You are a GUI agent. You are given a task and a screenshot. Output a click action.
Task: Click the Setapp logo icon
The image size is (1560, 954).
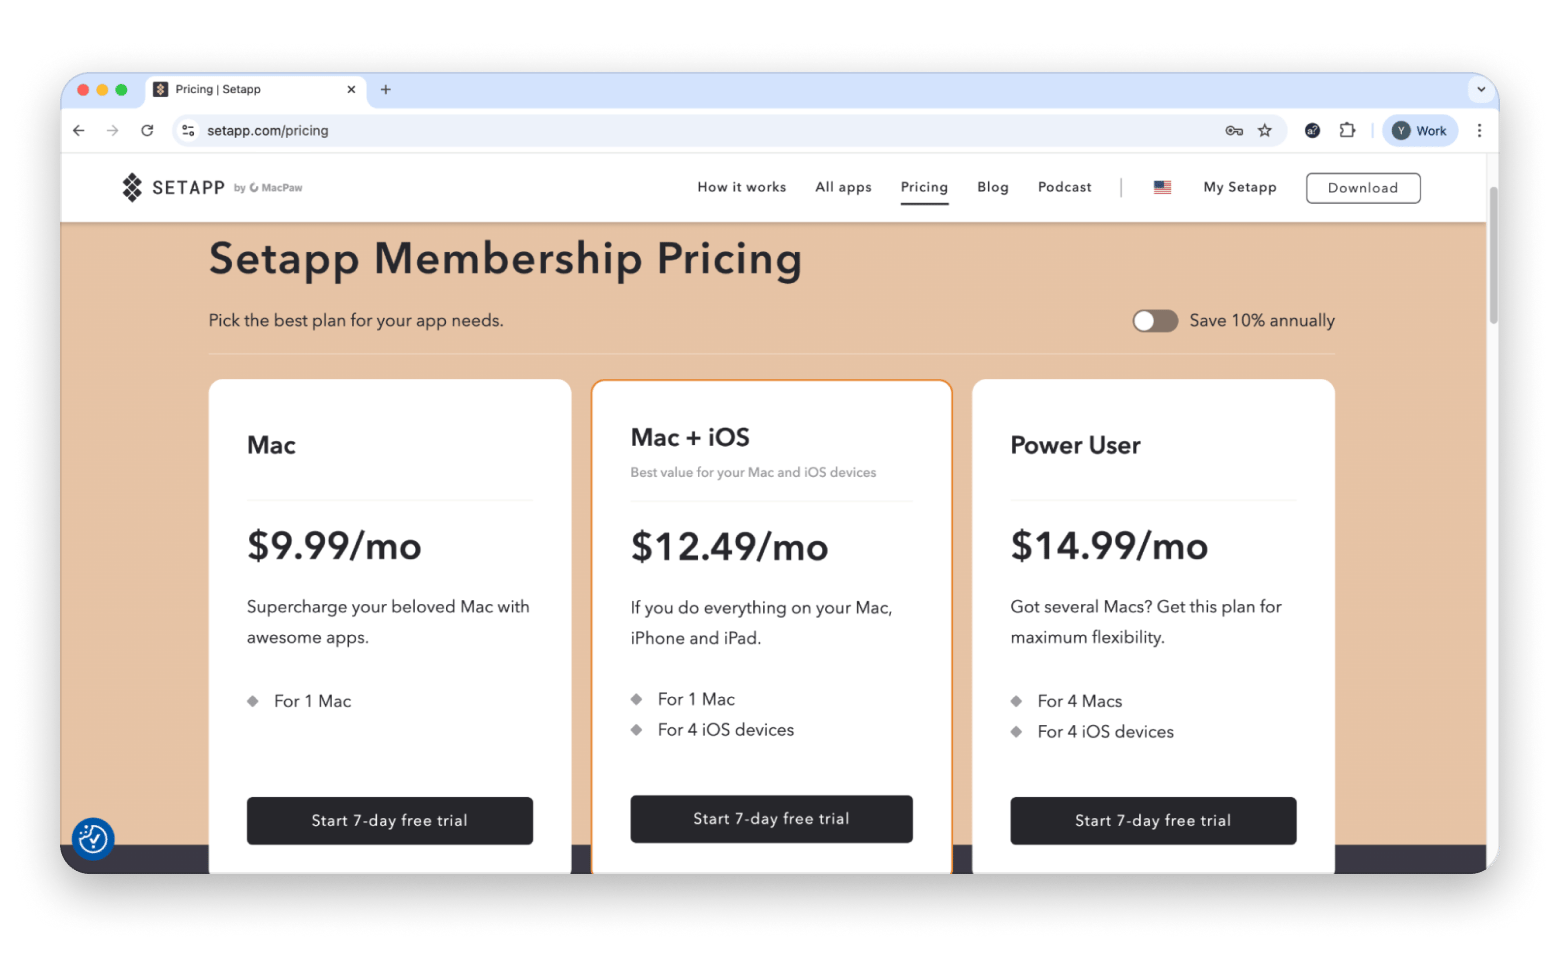[132, 187]
